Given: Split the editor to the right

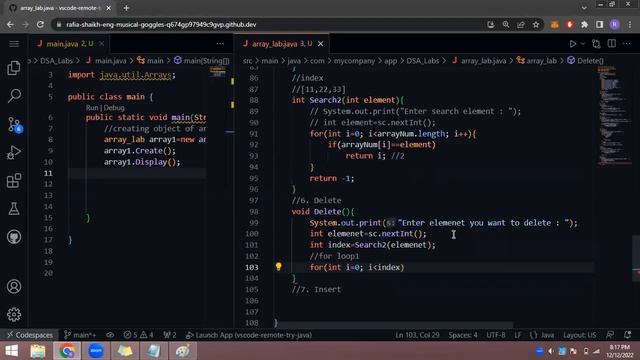Looking at the screenshot, I should (x=611, y=44).
